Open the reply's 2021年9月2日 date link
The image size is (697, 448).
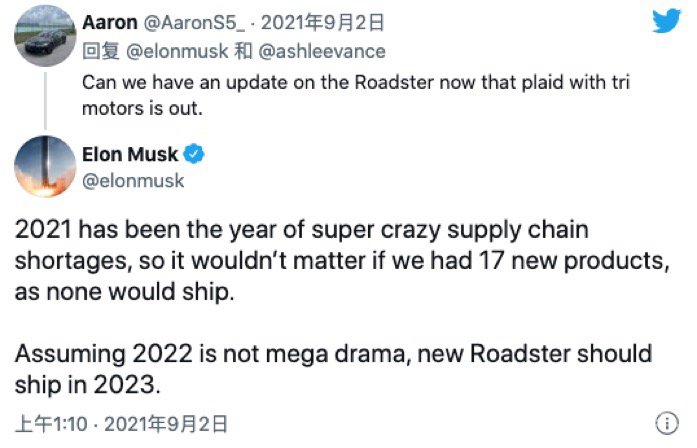click(322, 23)
